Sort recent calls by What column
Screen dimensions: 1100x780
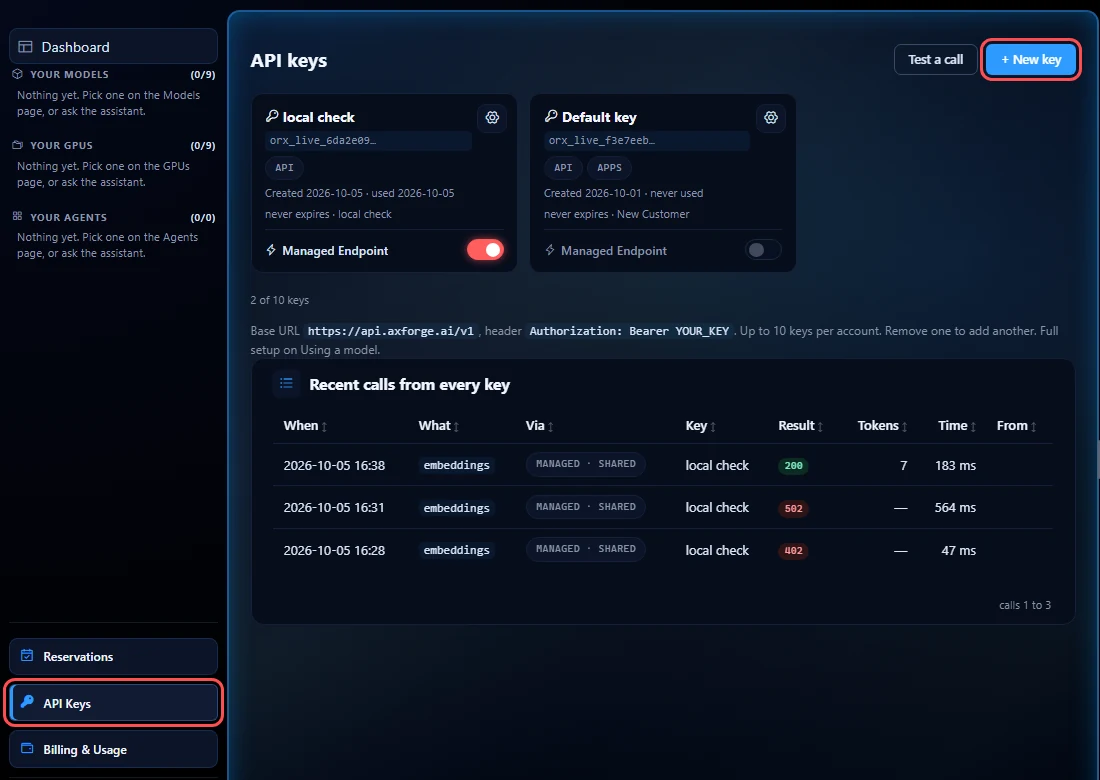tap(439, 426)
